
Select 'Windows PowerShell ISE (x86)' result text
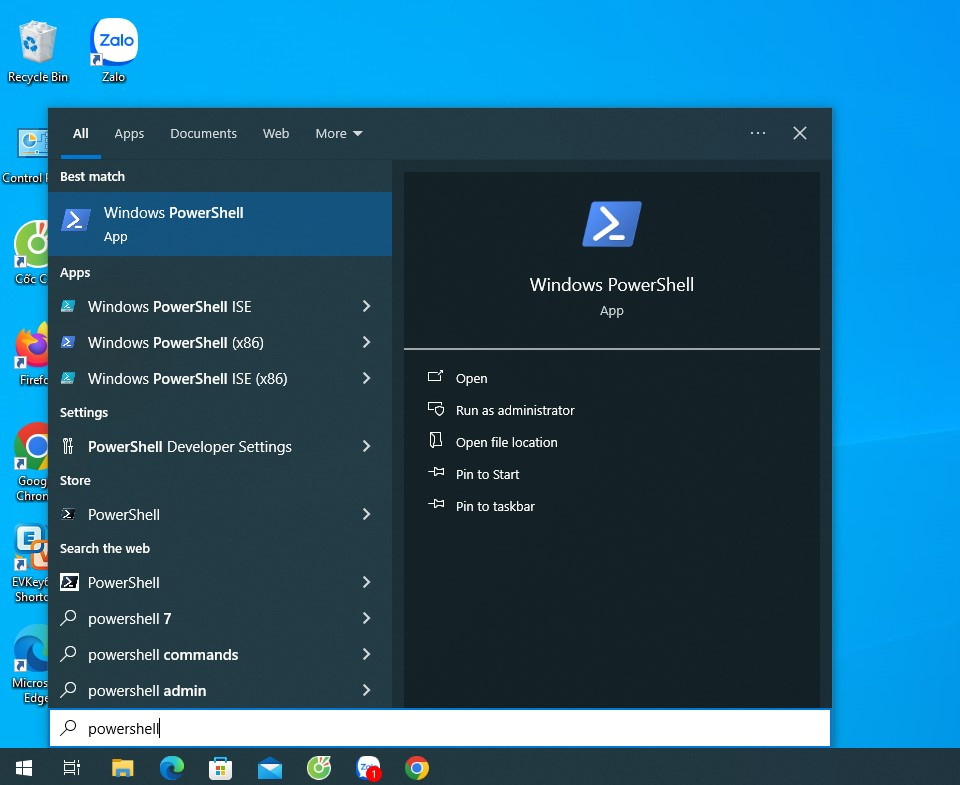click(x=187, y=379)
